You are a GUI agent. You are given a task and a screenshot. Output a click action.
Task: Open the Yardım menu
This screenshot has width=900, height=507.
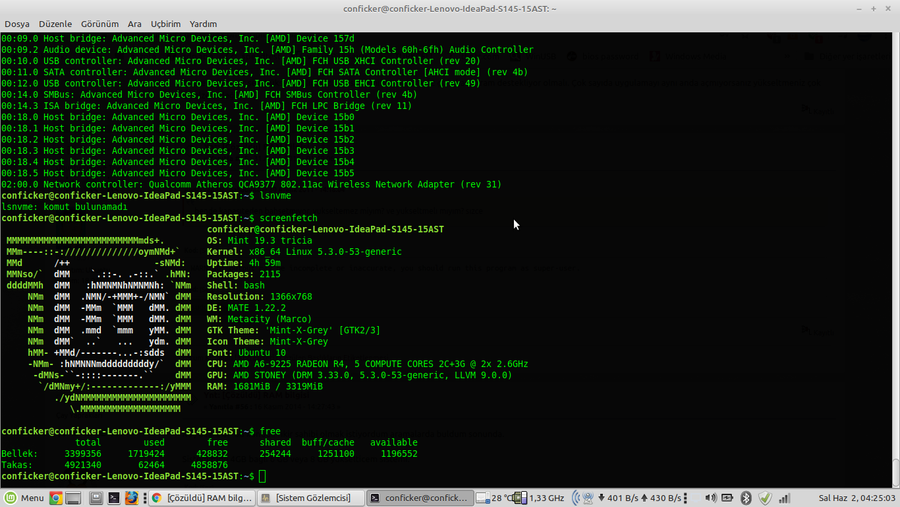click(203, 24)
